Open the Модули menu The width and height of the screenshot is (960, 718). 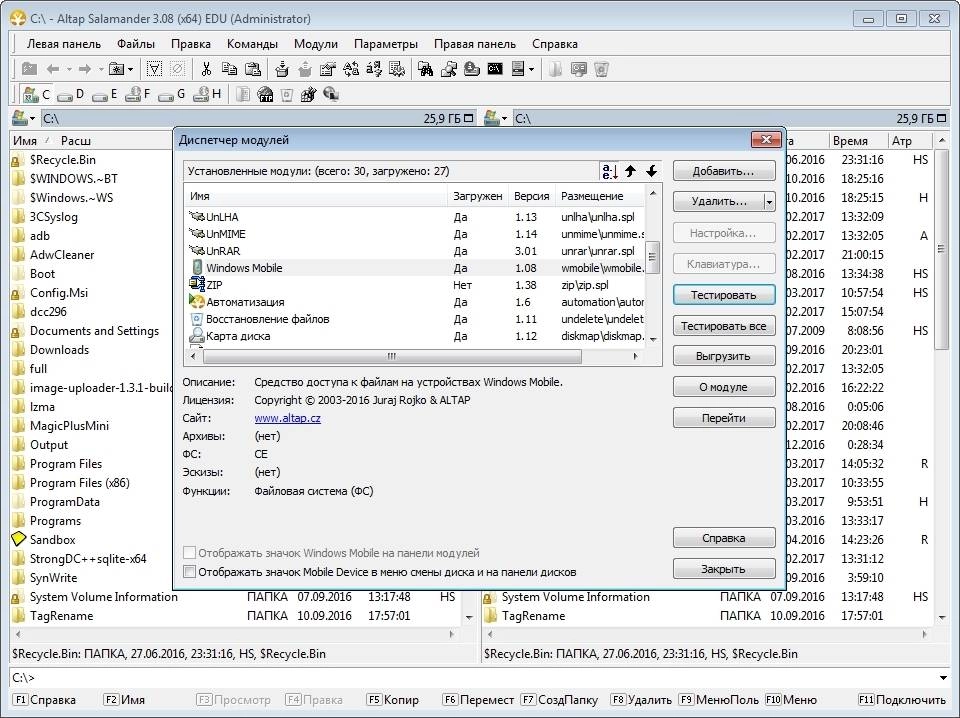pos(316,44)
